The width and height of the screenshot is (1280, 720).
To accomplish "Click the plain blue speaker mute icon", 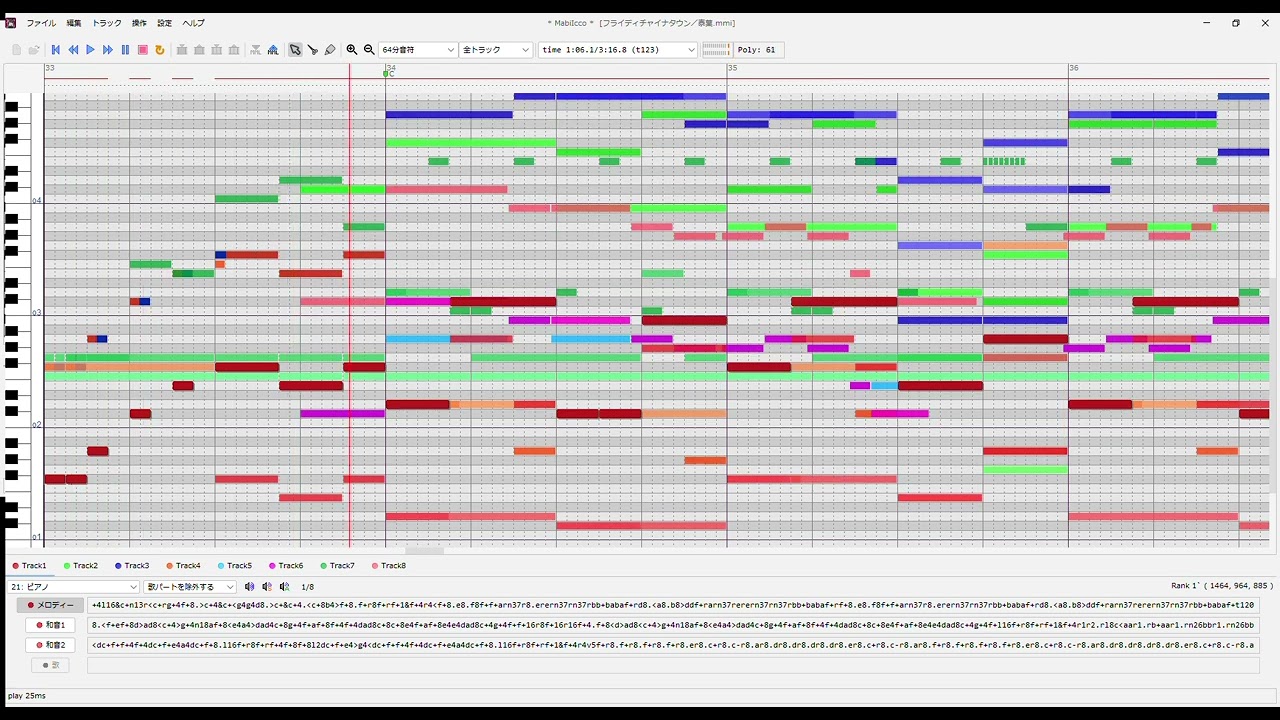I will (x=250, y=587).
